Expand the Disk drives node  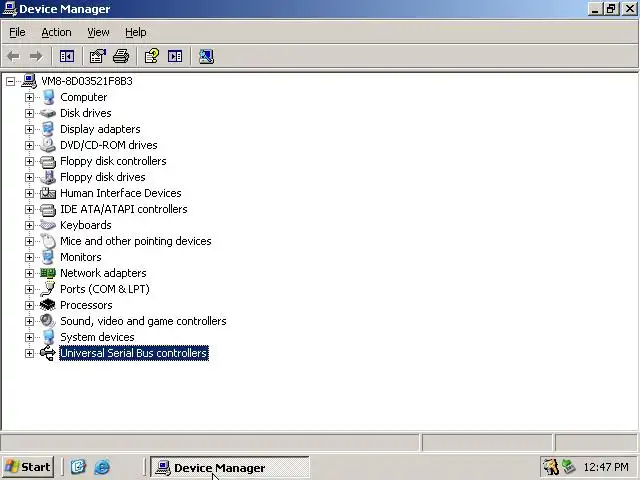[29, 113]
